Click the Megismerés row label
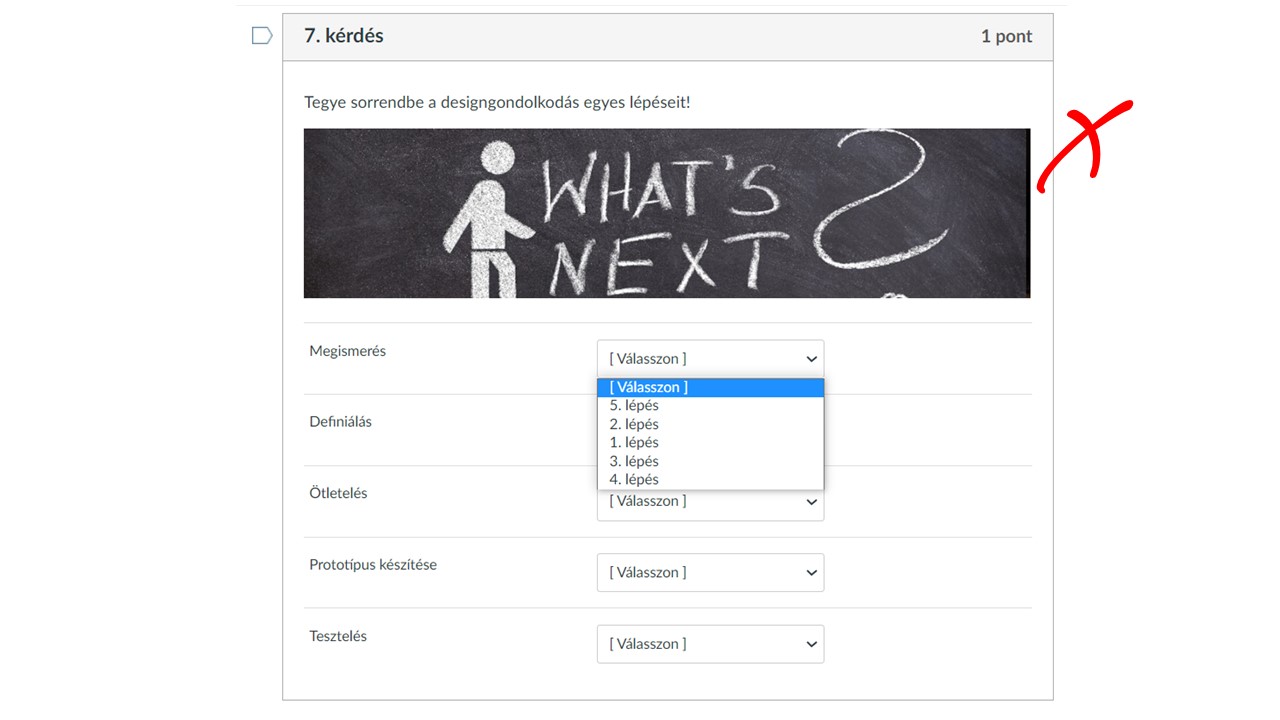 pos(347,351)
